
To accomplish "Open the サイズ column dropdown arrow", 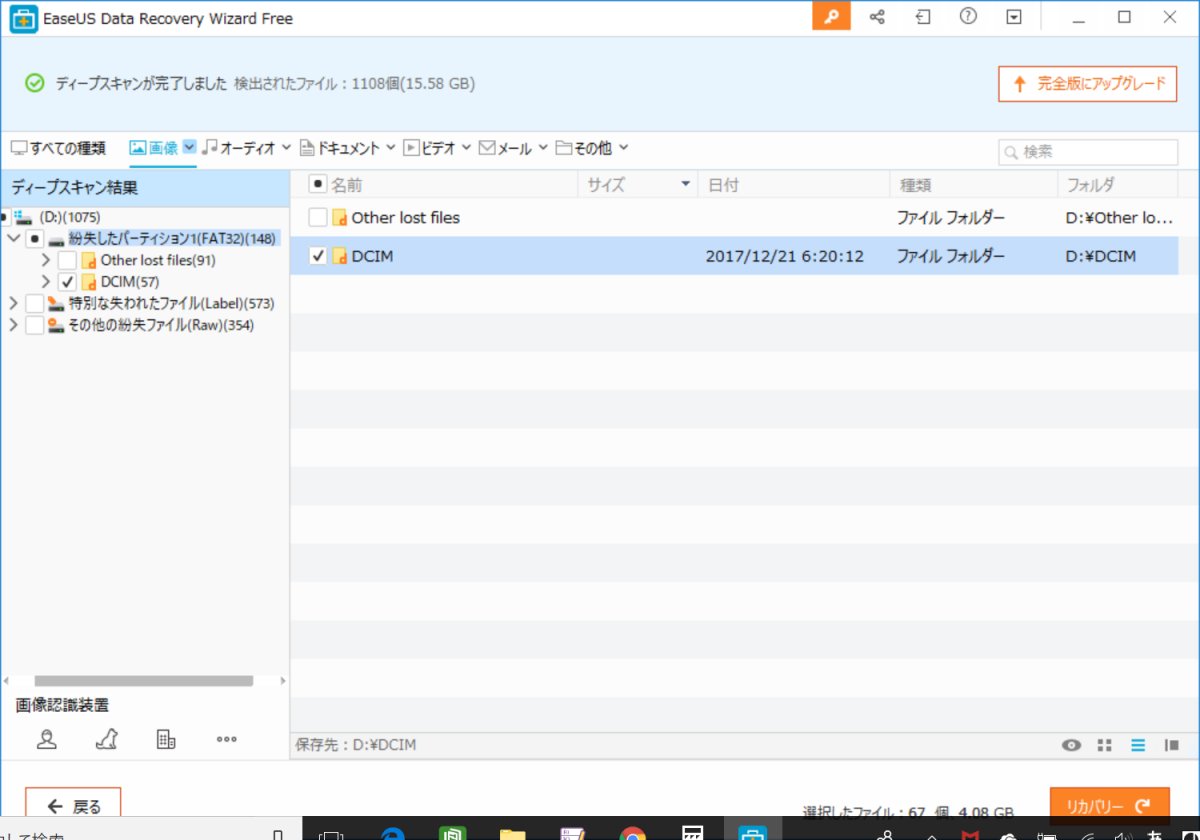I will click(x=685, y=184).
